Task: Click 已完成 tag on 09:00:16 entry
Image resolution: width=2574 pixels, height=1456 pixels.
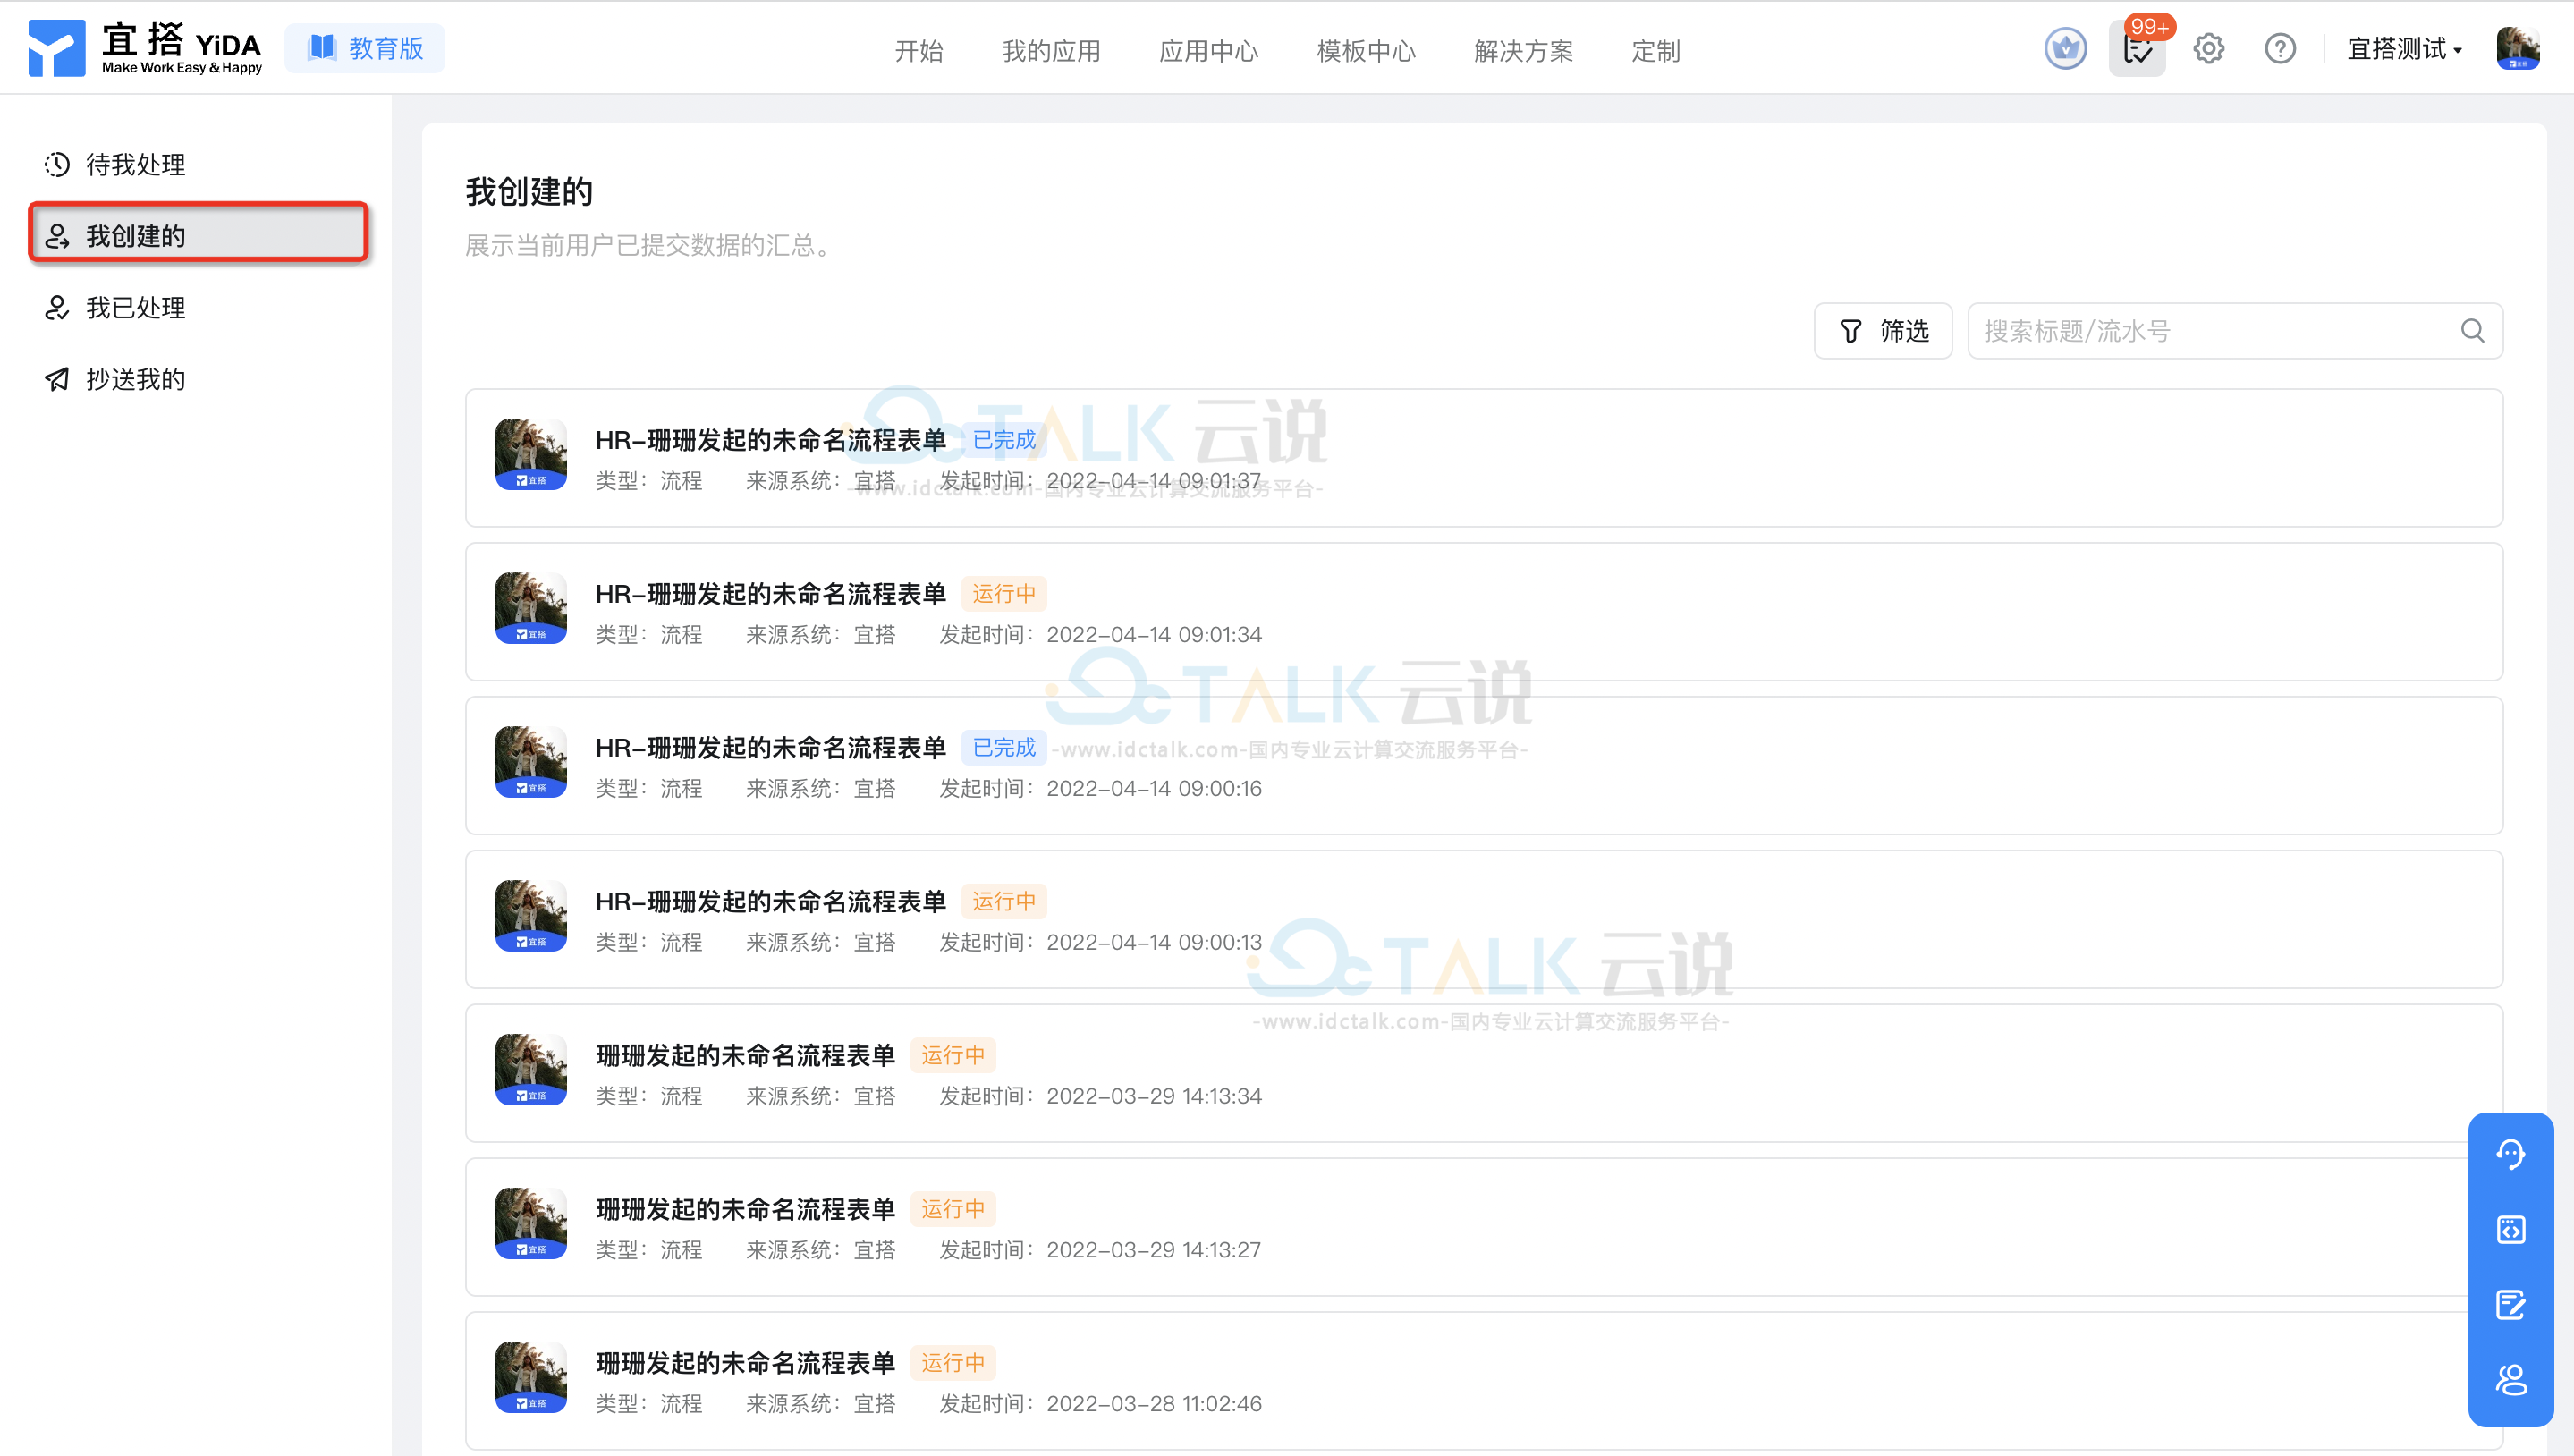Action: (1004, 748)
